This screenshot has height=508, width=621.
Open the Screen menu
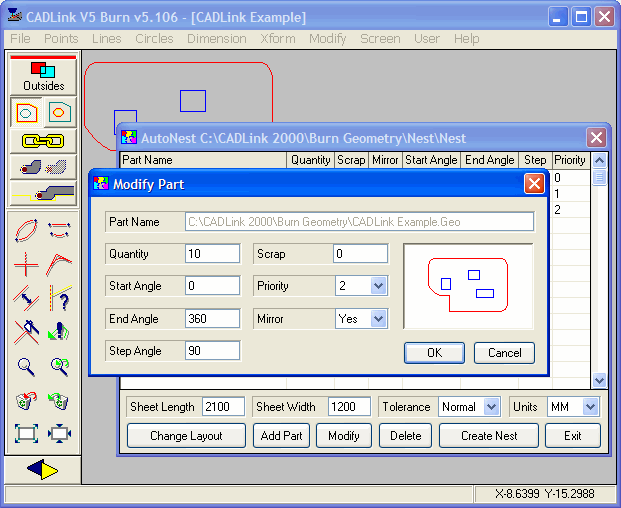tap(380, 39)
